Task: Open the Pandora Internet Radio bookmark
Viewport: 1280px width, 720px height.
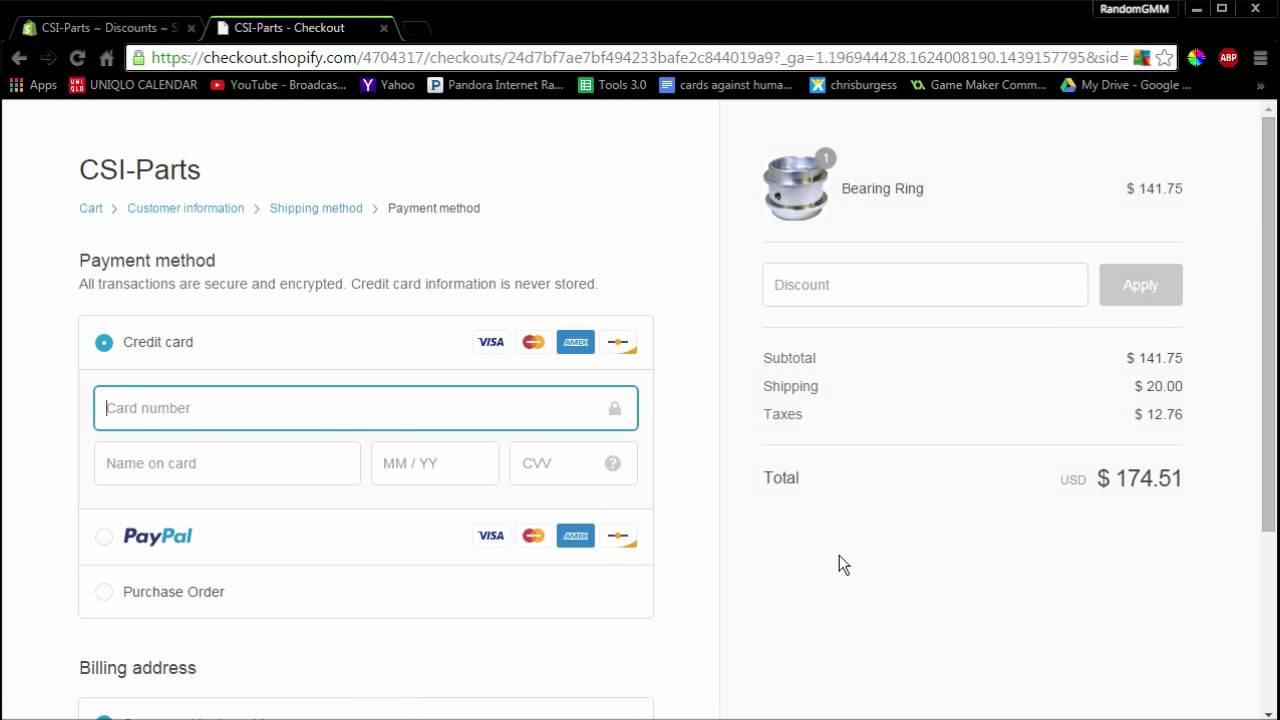Action: (x=495, y=85)
